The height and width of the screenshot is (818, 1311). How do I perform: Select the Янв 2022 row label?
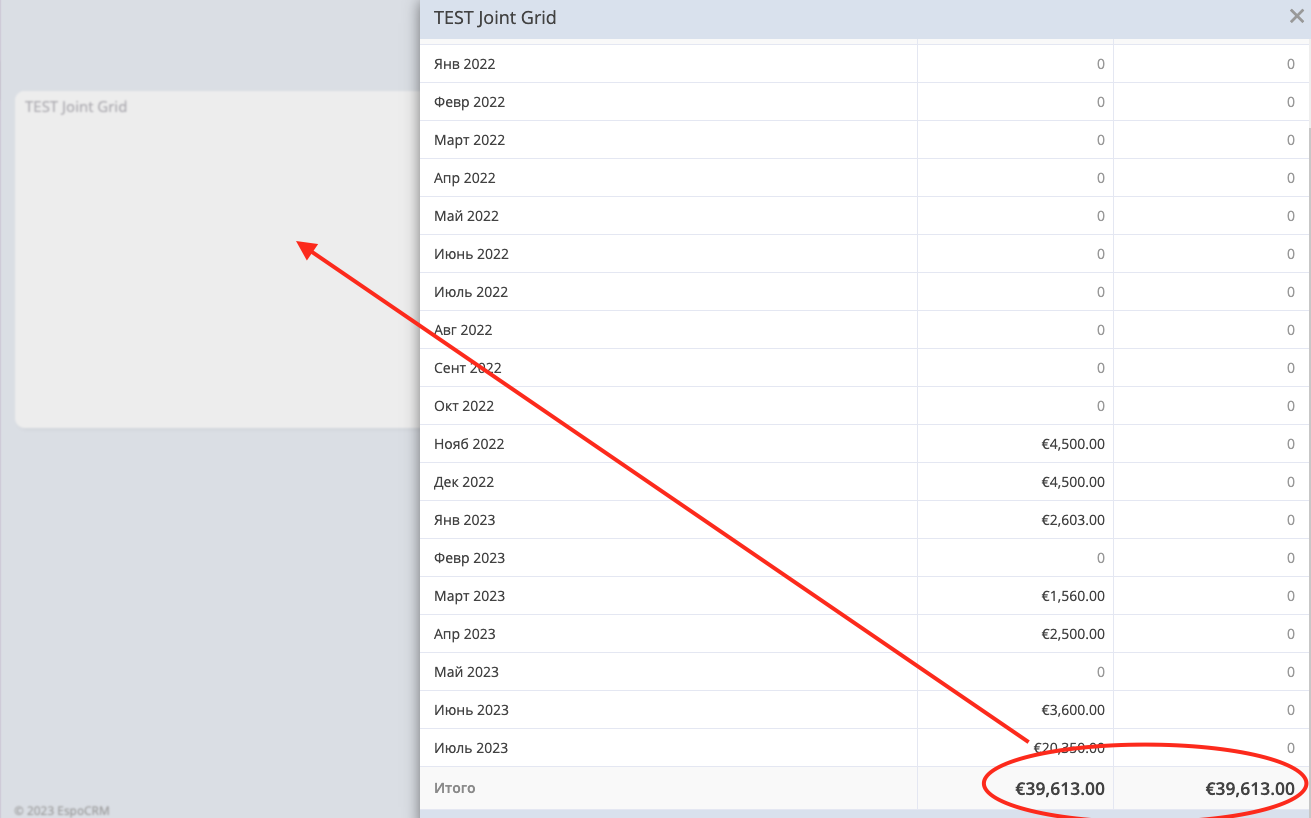[464, 64]
